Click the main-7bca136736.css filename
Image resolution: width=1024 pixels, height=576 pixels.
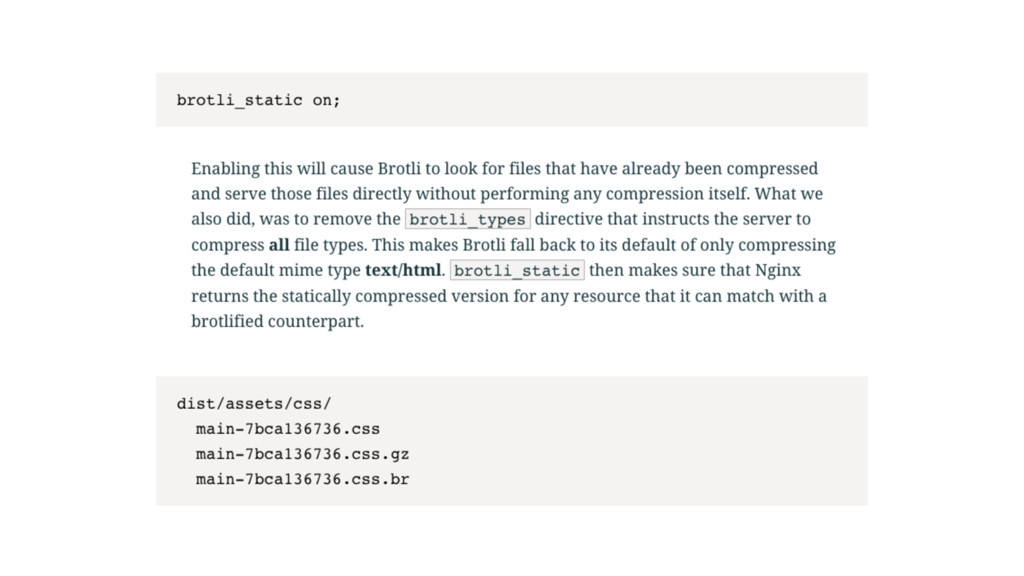point(288,429)
